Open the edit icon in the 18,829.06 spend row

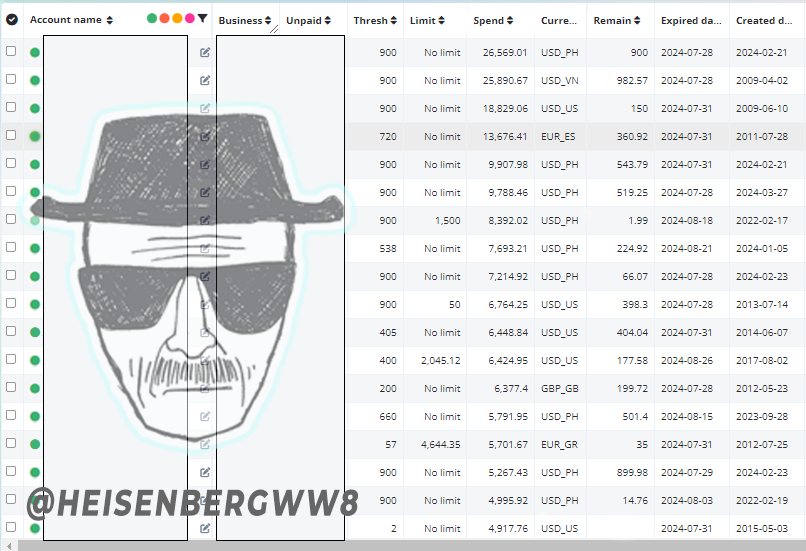205,108
